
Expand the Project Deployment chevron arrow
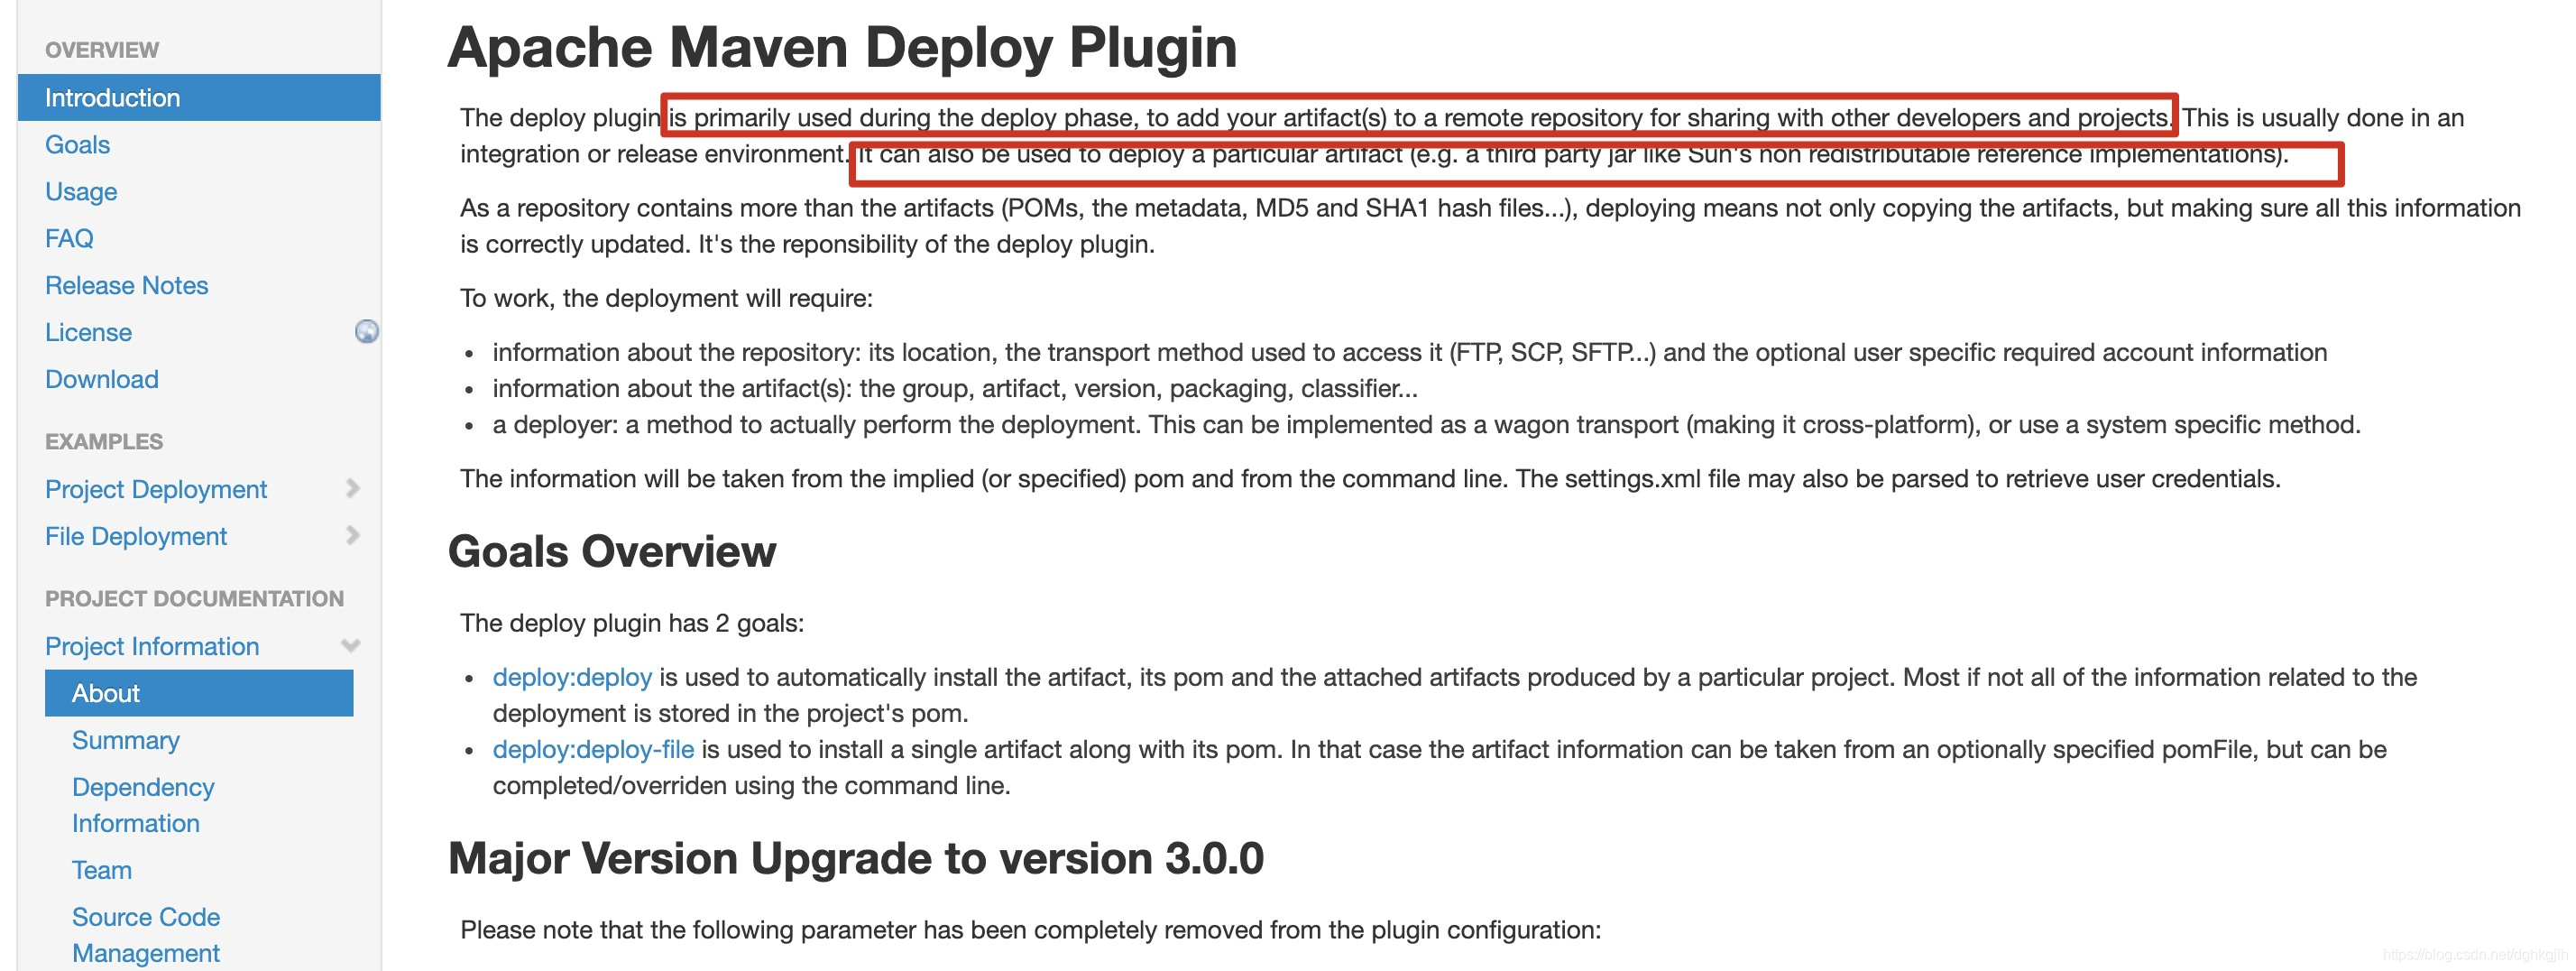[352, 488]
